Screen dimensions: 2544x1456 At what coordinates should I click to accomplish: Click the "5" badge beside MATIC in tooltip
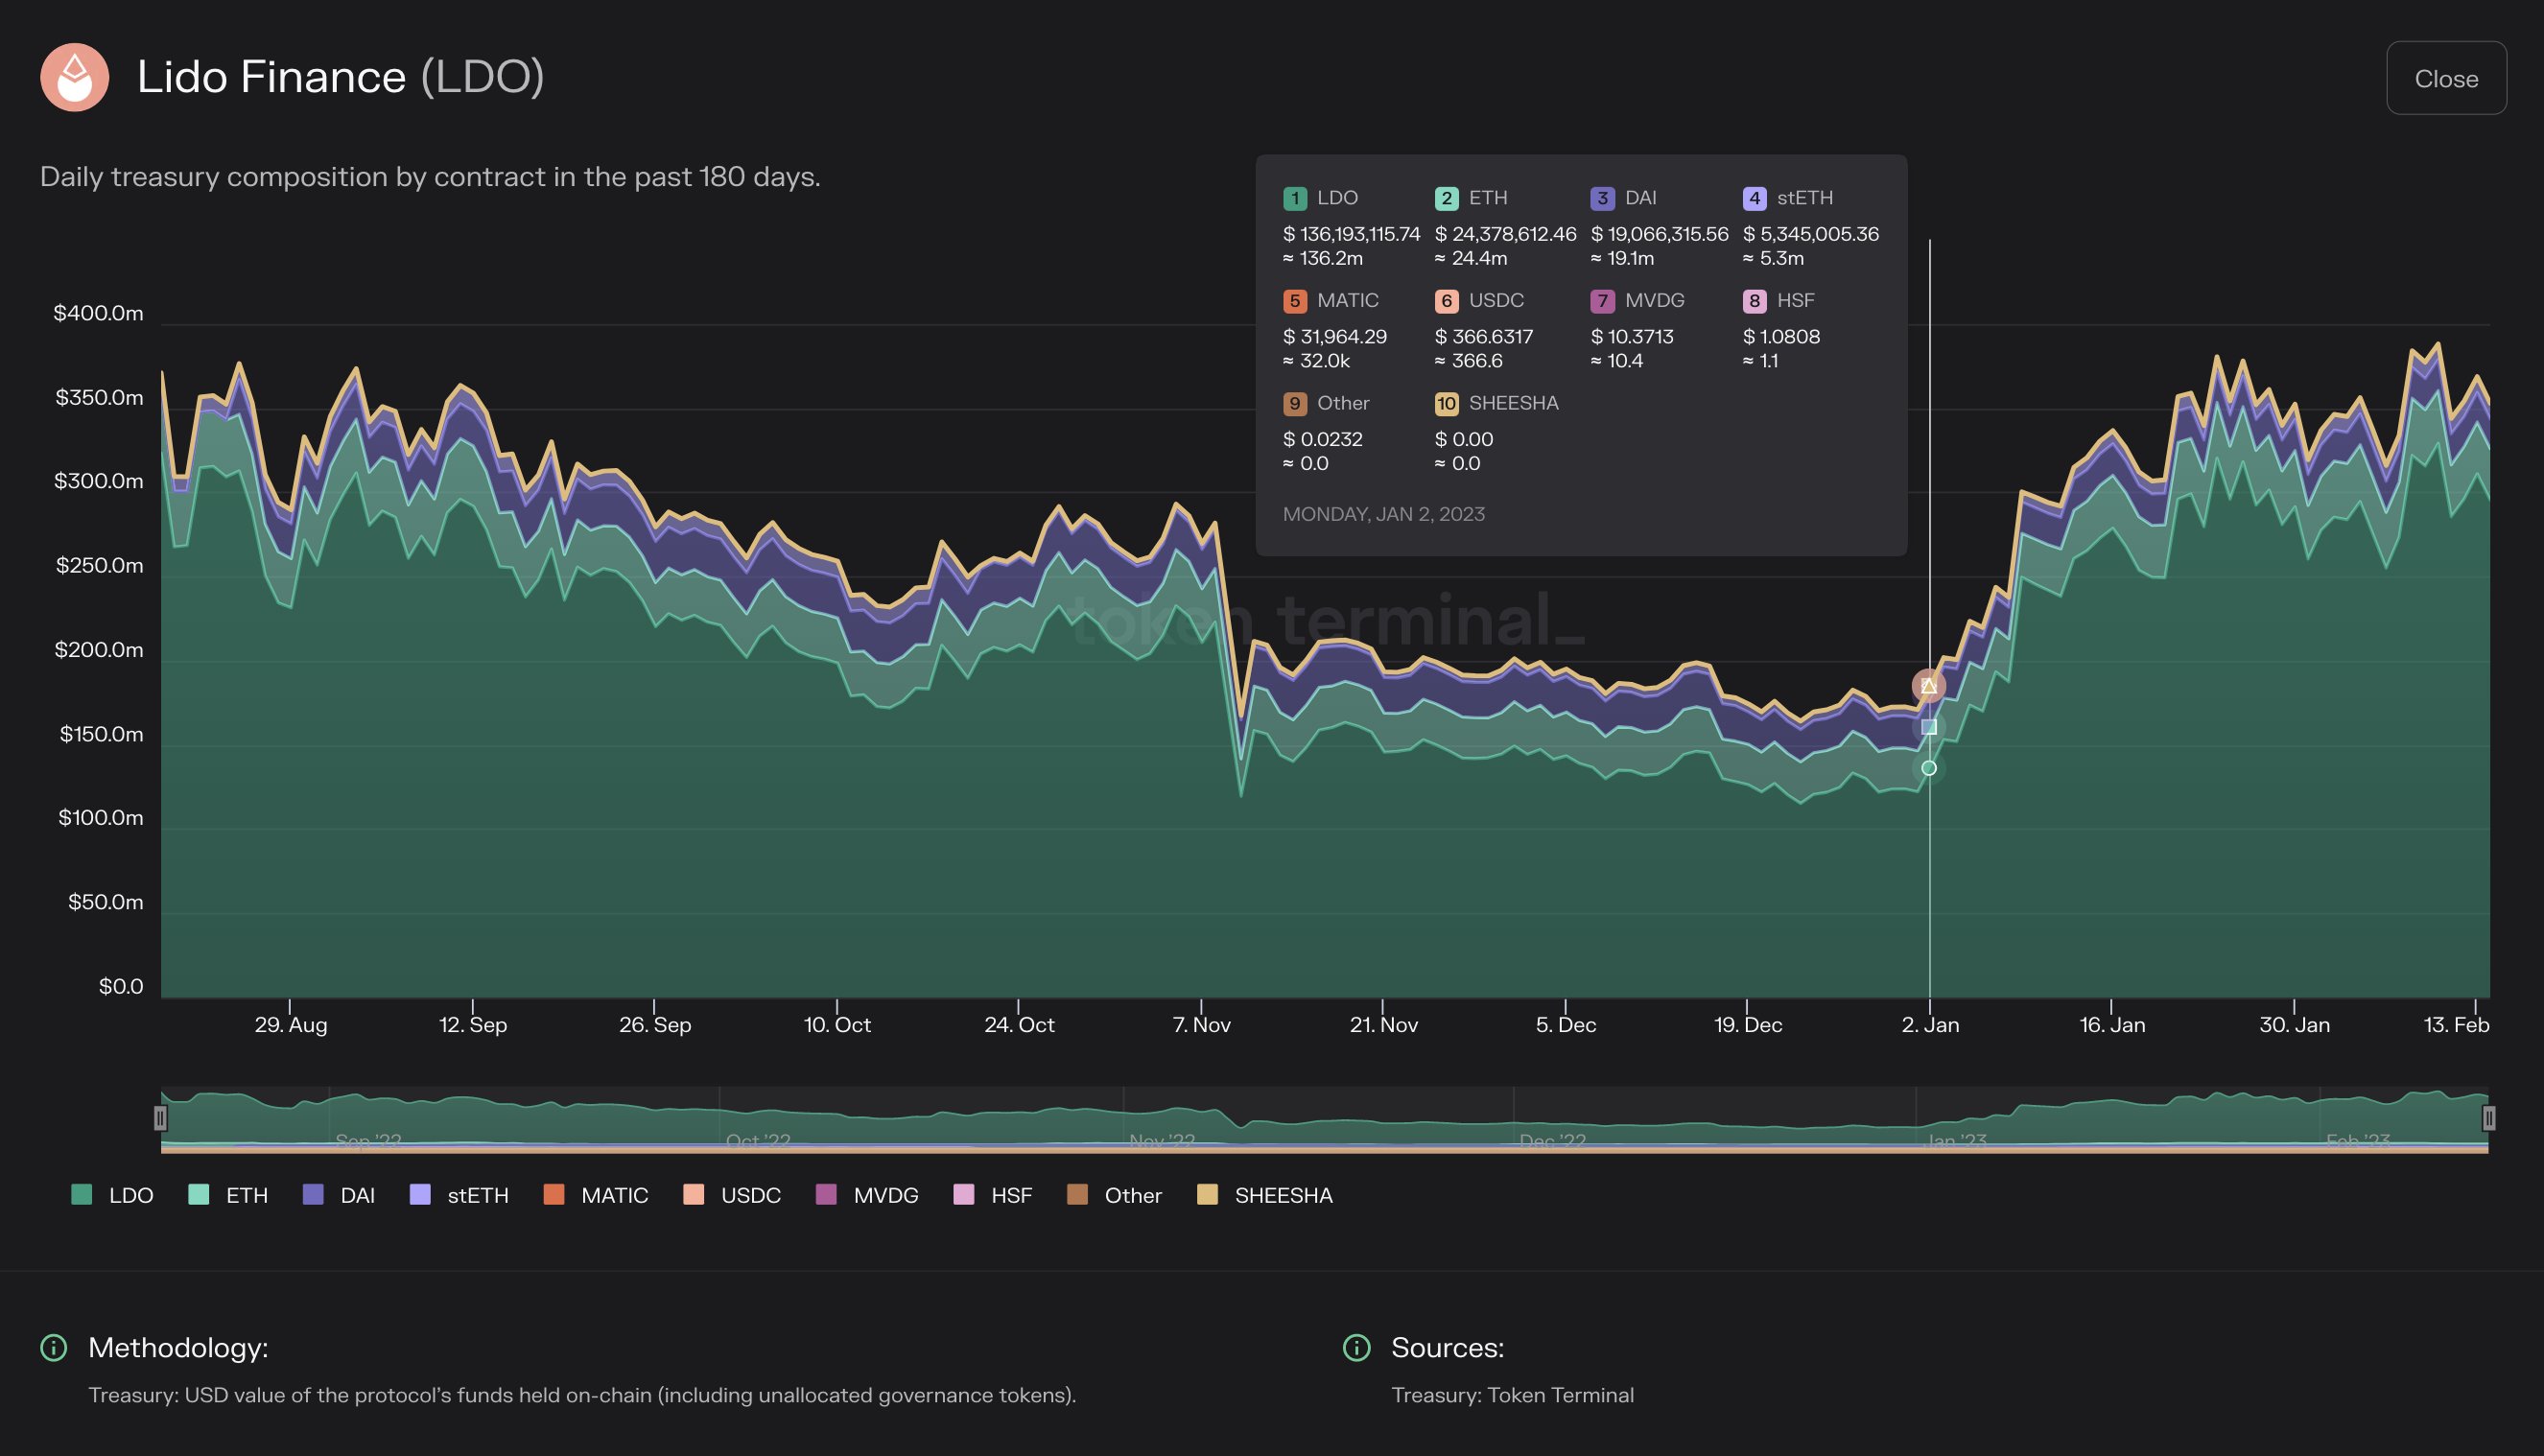click(1295, 300)
